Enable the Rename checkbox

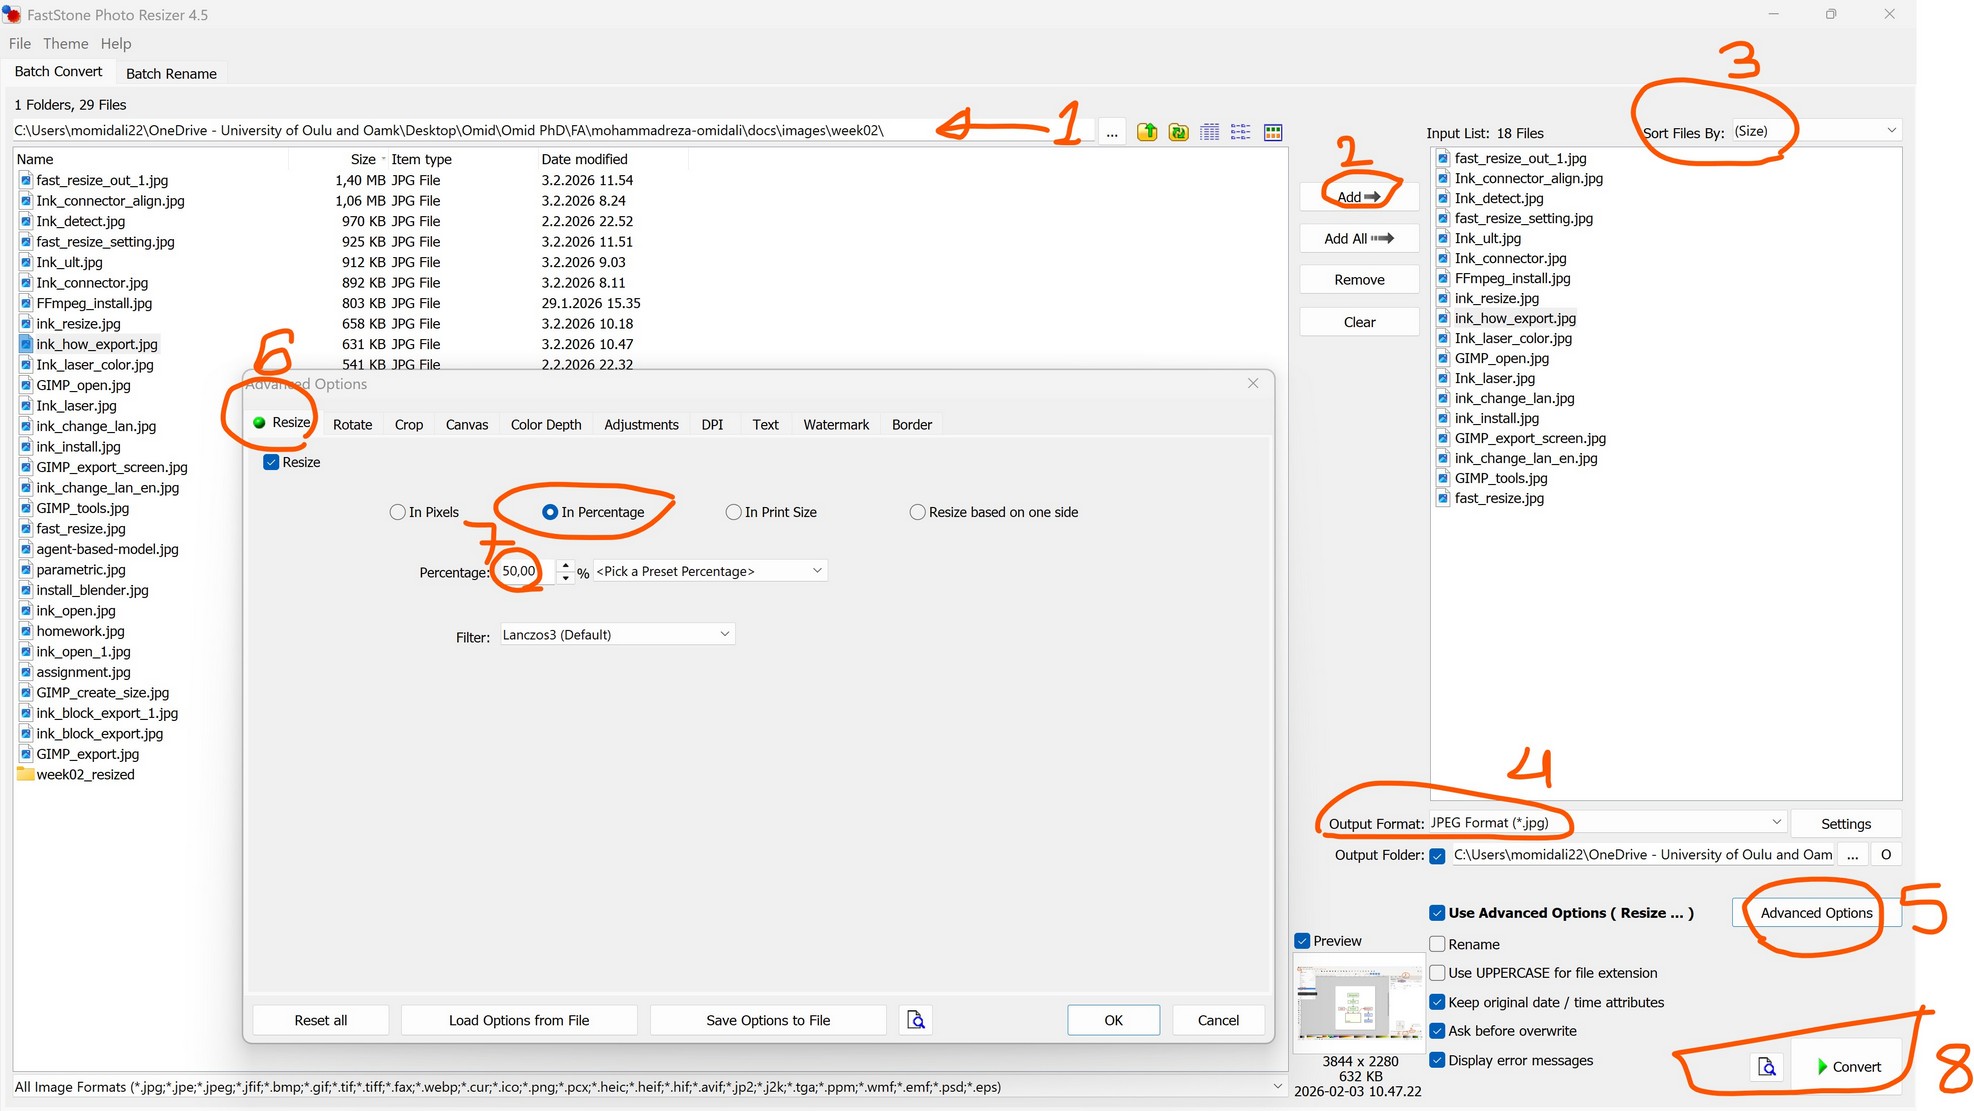tap(1437, 944)
